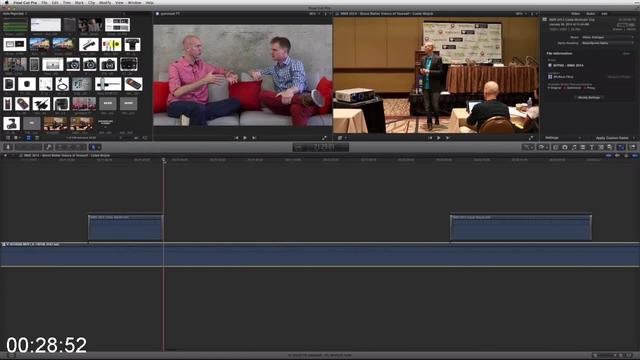This screenshot has width=640, height=360.
Task: Click the timeline playhead marker
Action: 164,160
